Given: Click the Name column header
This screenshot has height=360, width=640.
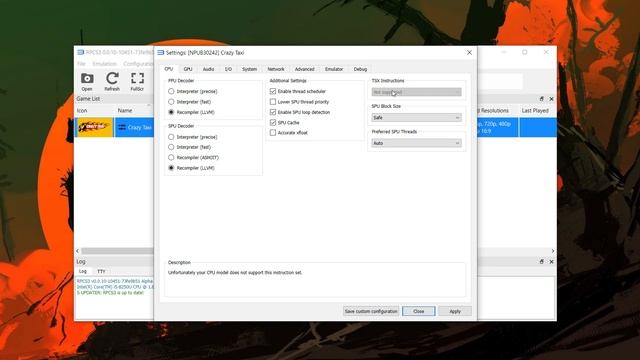Looking at the screenshot, I should (125, 111).
